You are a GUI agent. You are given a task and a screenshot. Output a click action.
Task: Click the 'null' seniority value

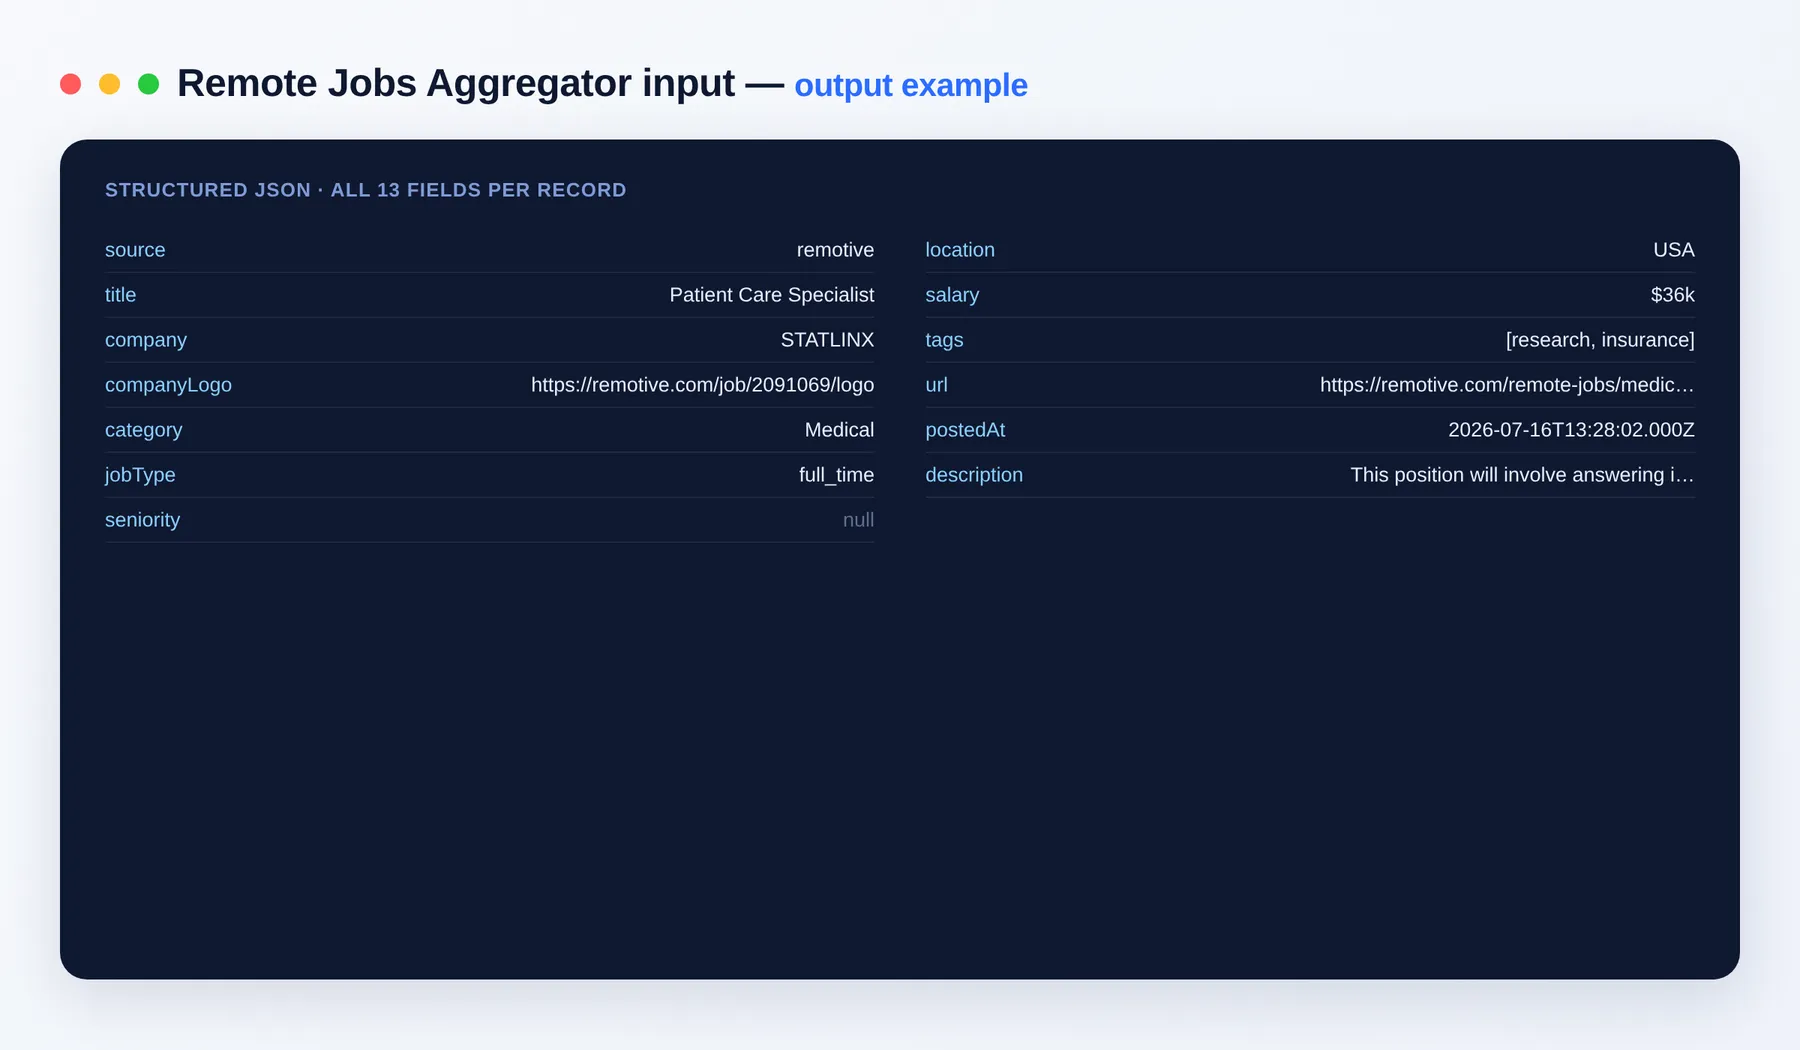858,520
